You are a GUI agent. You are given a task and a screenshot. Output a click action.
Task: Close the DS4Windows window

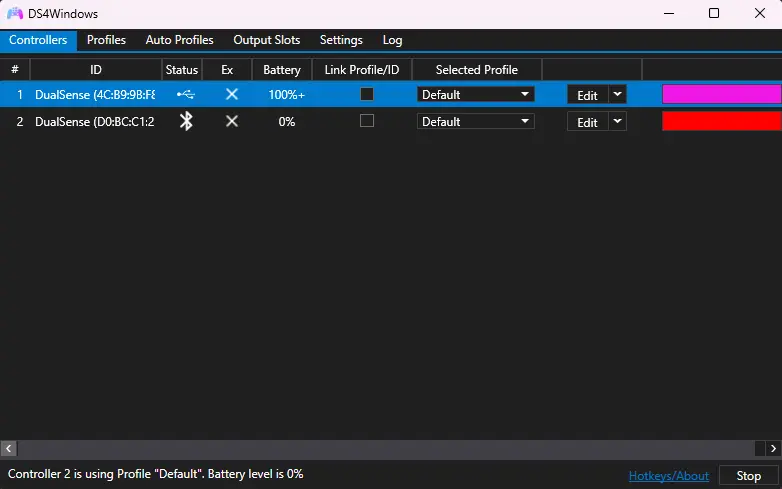(x=760, y=13)
